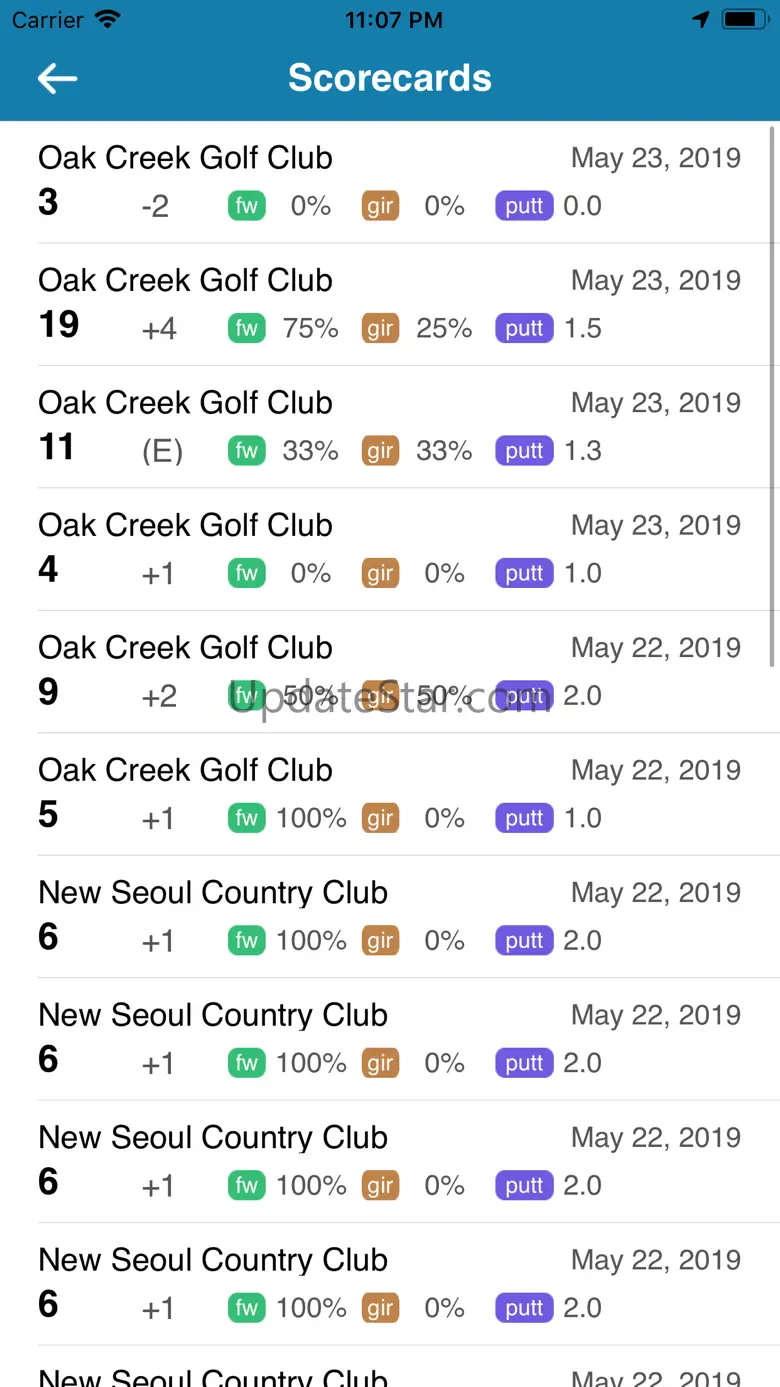Tap the fw badge beside 33%
The image size is (780, 1387).
(x=246, y=451)
